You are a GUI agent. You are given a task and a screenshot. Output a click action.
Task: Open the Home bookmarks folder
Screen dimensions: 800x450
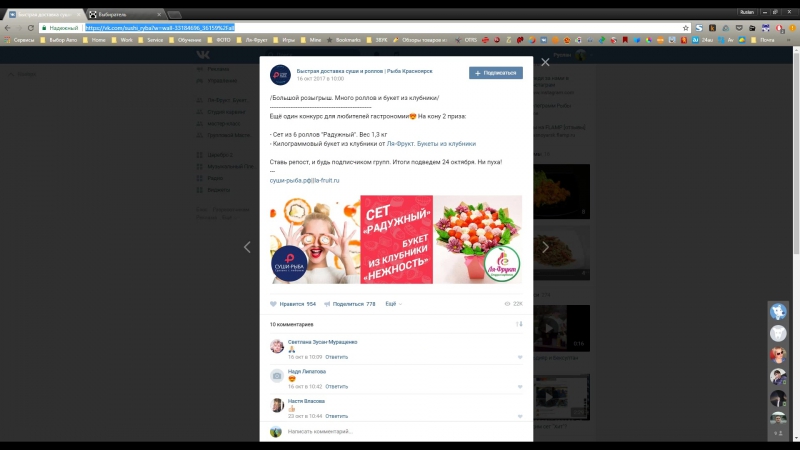94,40
